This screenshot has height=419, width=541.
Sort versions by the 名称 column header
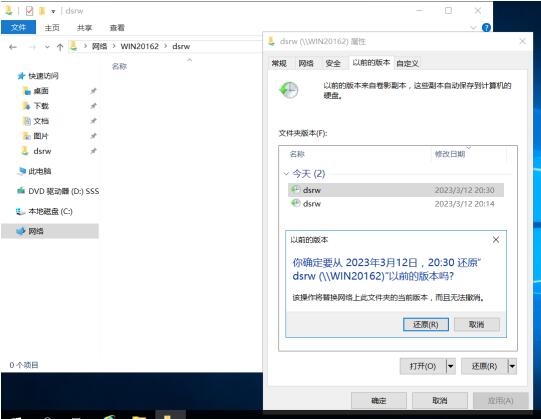coord(297,154)
